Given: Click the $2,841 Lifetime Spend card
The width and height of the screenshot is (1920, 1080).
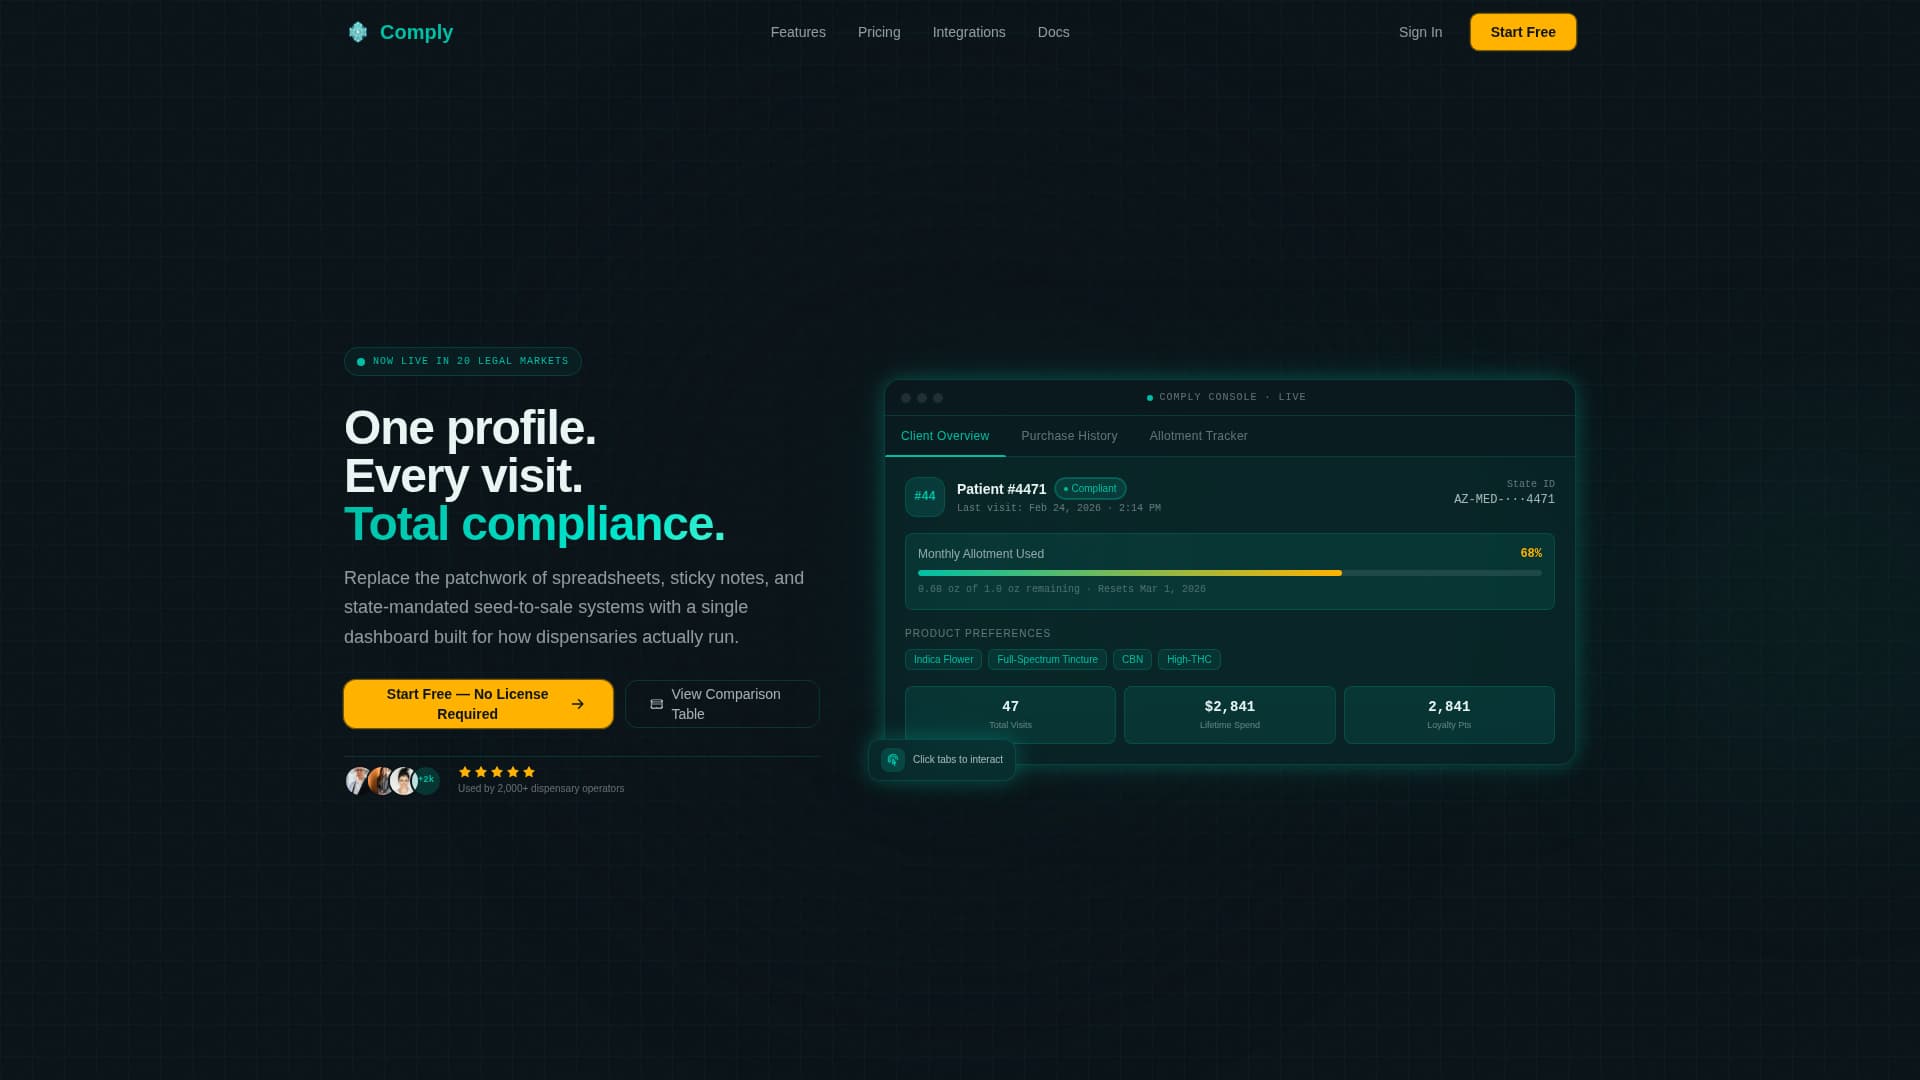Looking at the screenshot, I should 1229,715.
